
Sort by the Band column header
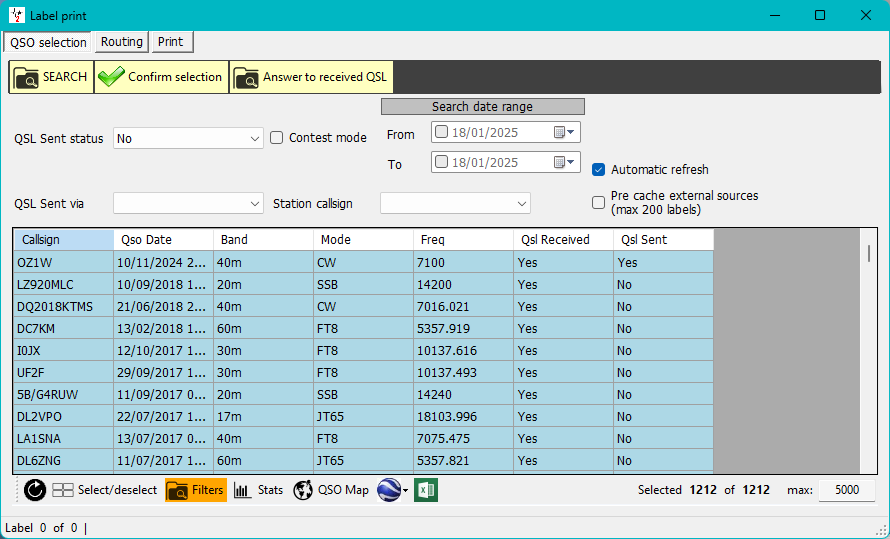click(263, 239)
